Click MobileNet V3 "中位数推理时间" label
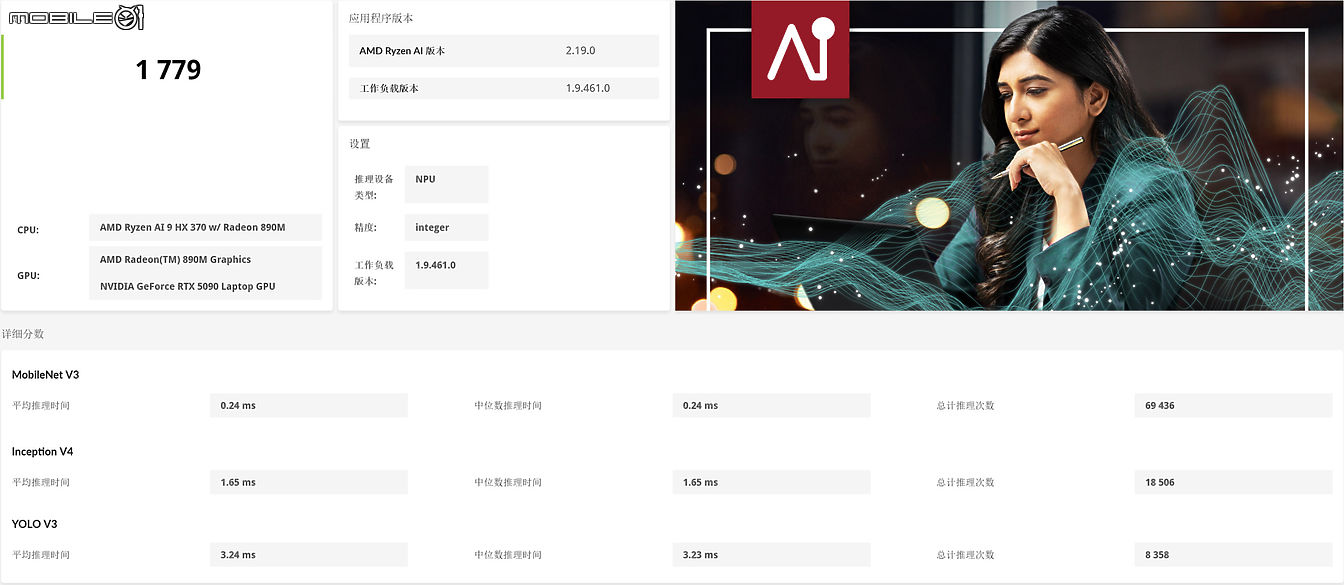 pyautogui.click(x=508, y=406)
